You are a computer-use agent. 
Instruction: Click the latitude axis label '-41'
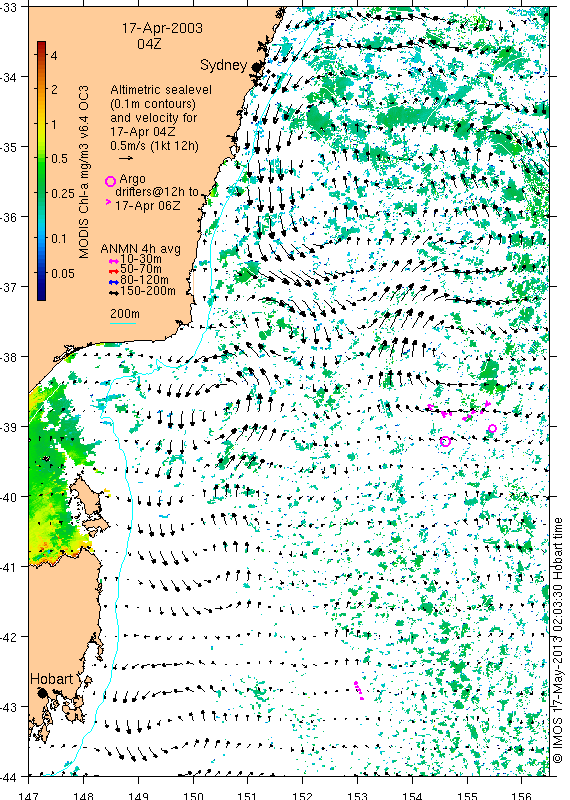point(9,567)
